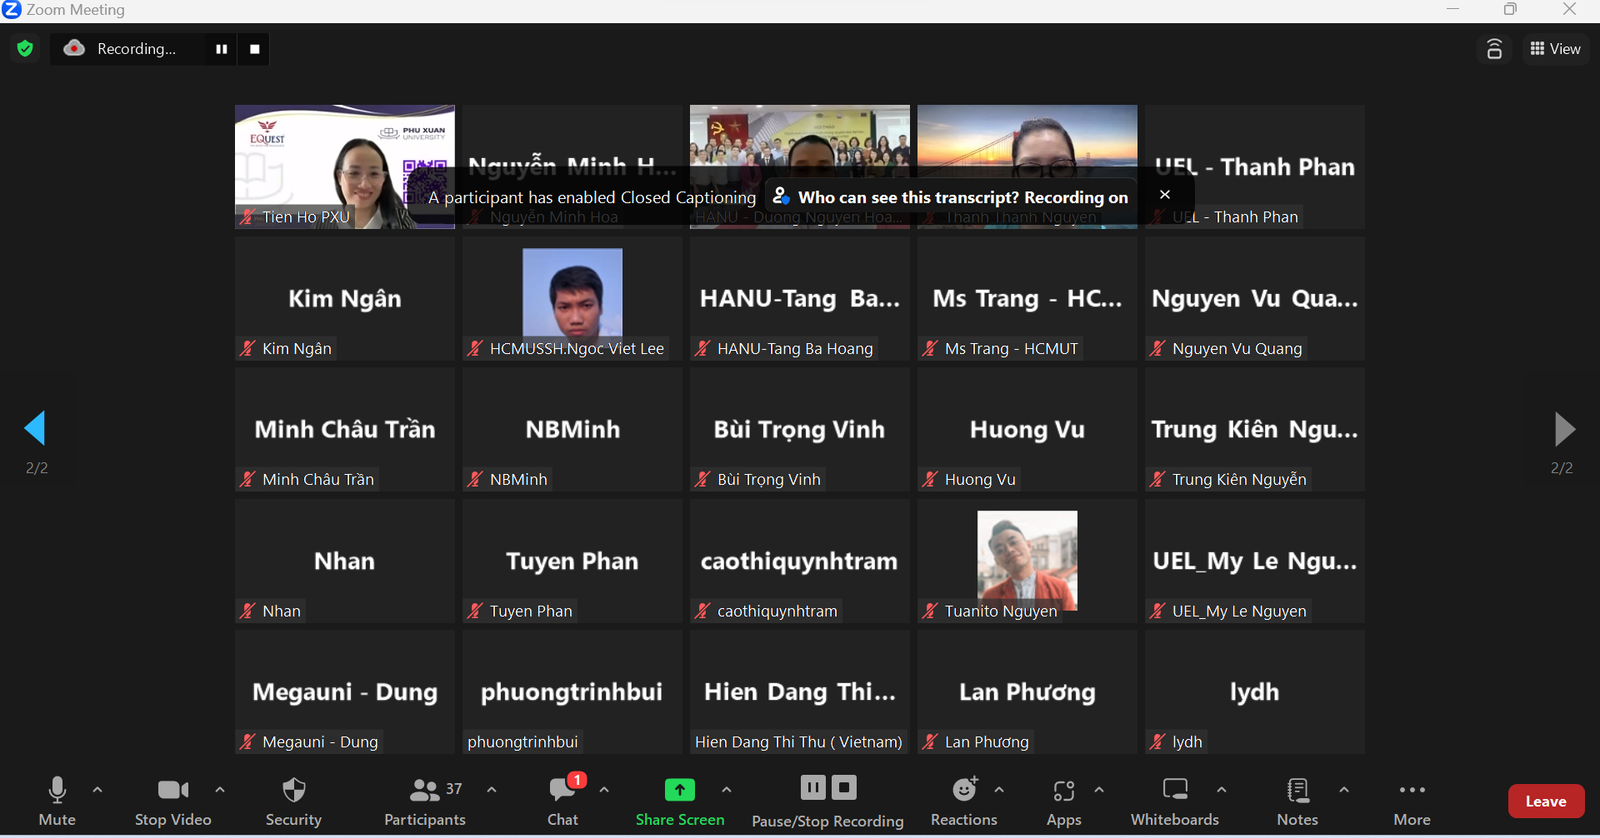Click the green Share Screen icon
This screenshot has width=1600, height=838.
tap(679, 790)
